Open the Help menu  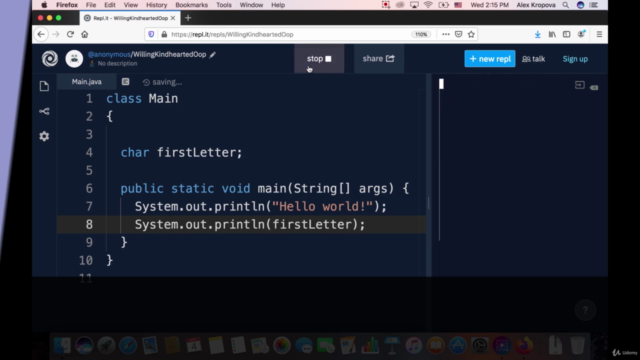[278, 5]
